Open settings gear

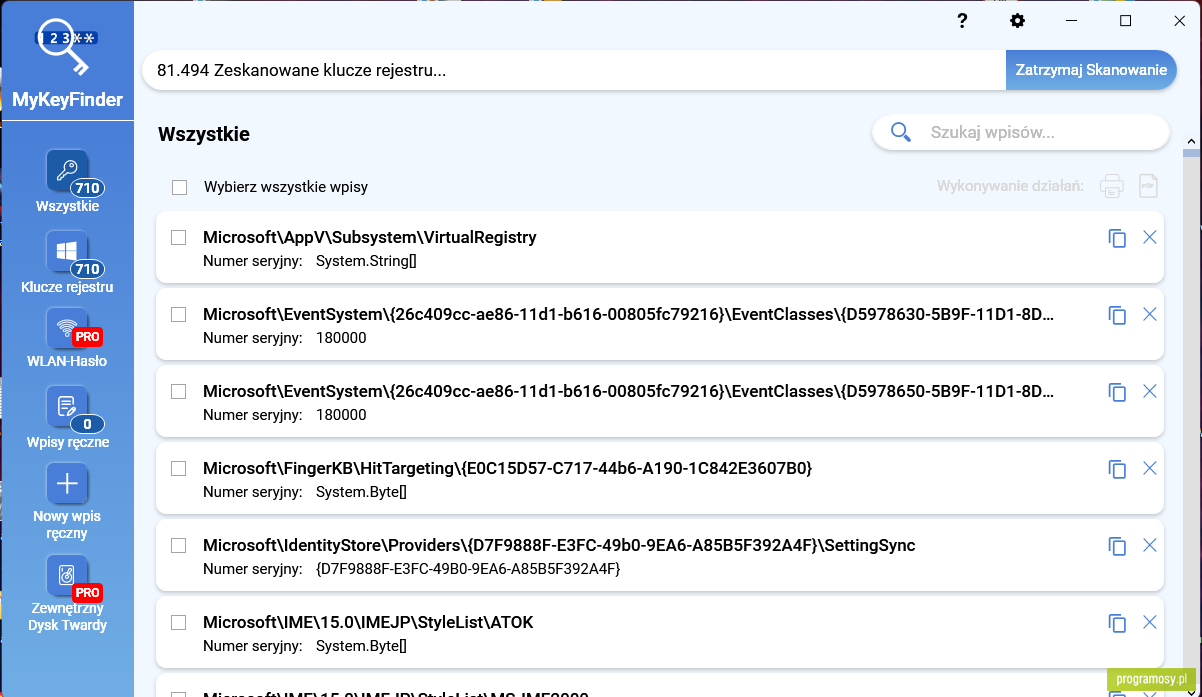click(1018, 21)
